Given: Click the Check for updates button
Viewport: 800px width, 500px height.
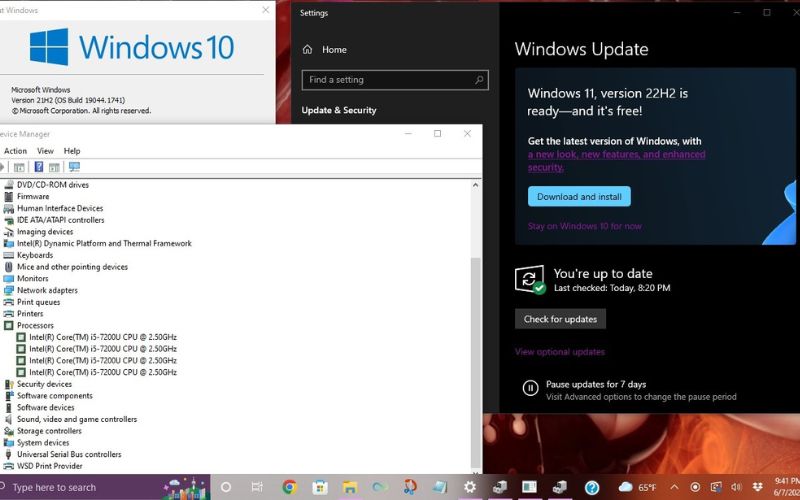Looking at the screenshot, I should (x=560, y=319).
